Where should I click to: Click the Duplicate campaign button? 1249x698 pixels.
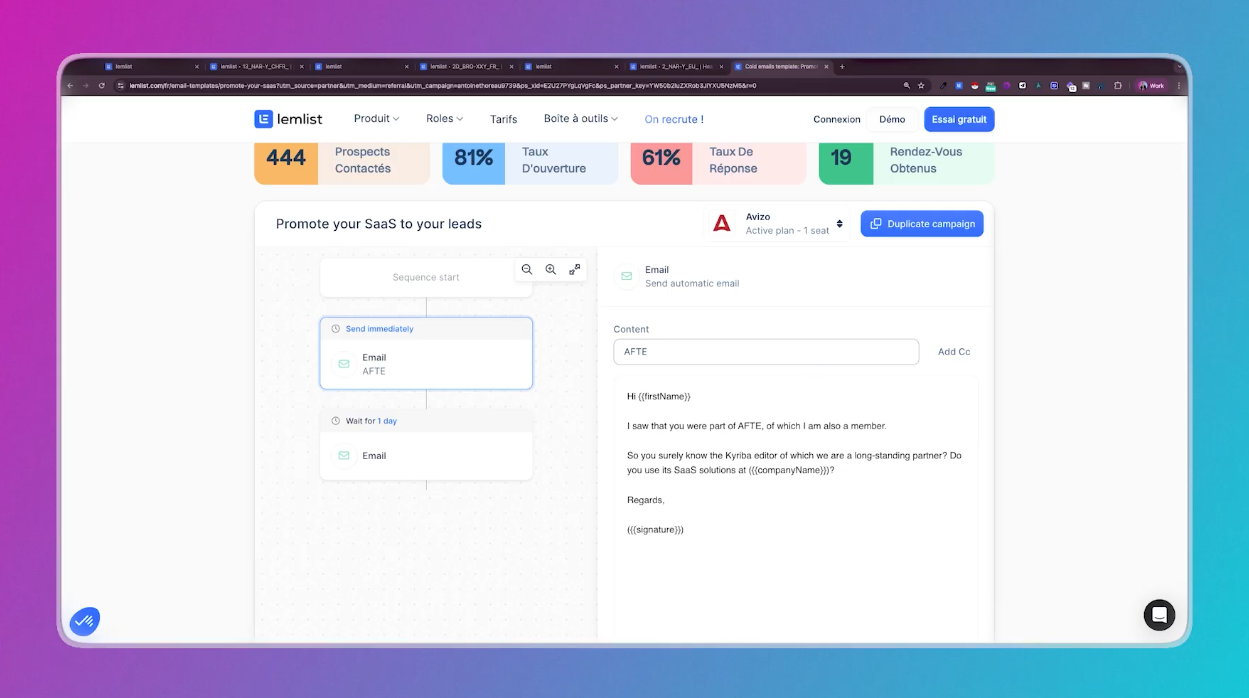coord(922,224)
